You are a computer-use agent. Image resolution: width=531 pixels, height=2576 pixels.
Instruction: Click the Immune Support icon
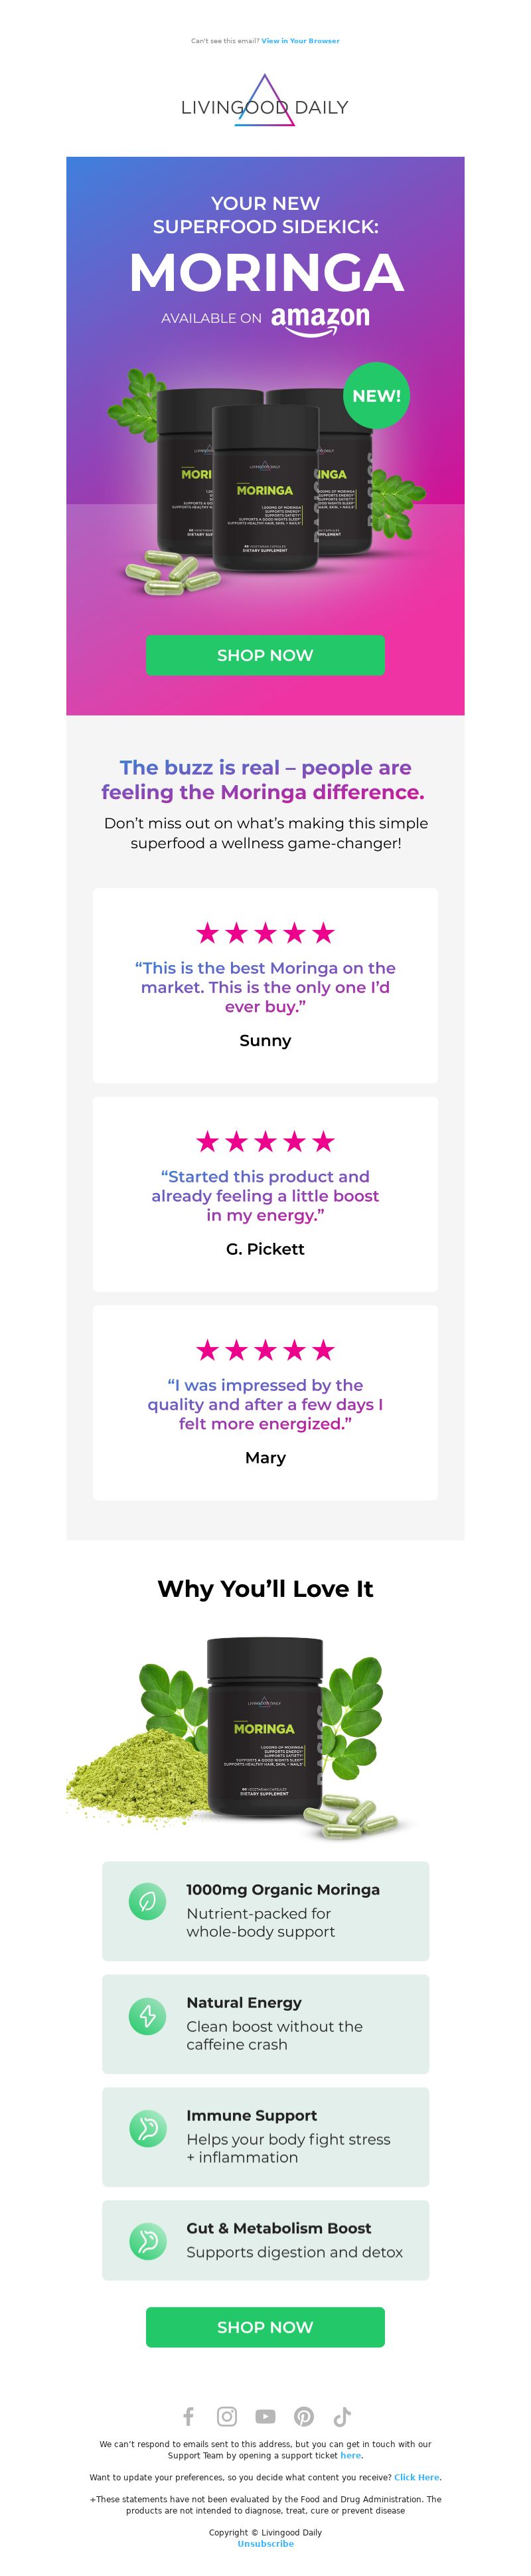[x=148, y=2128]
